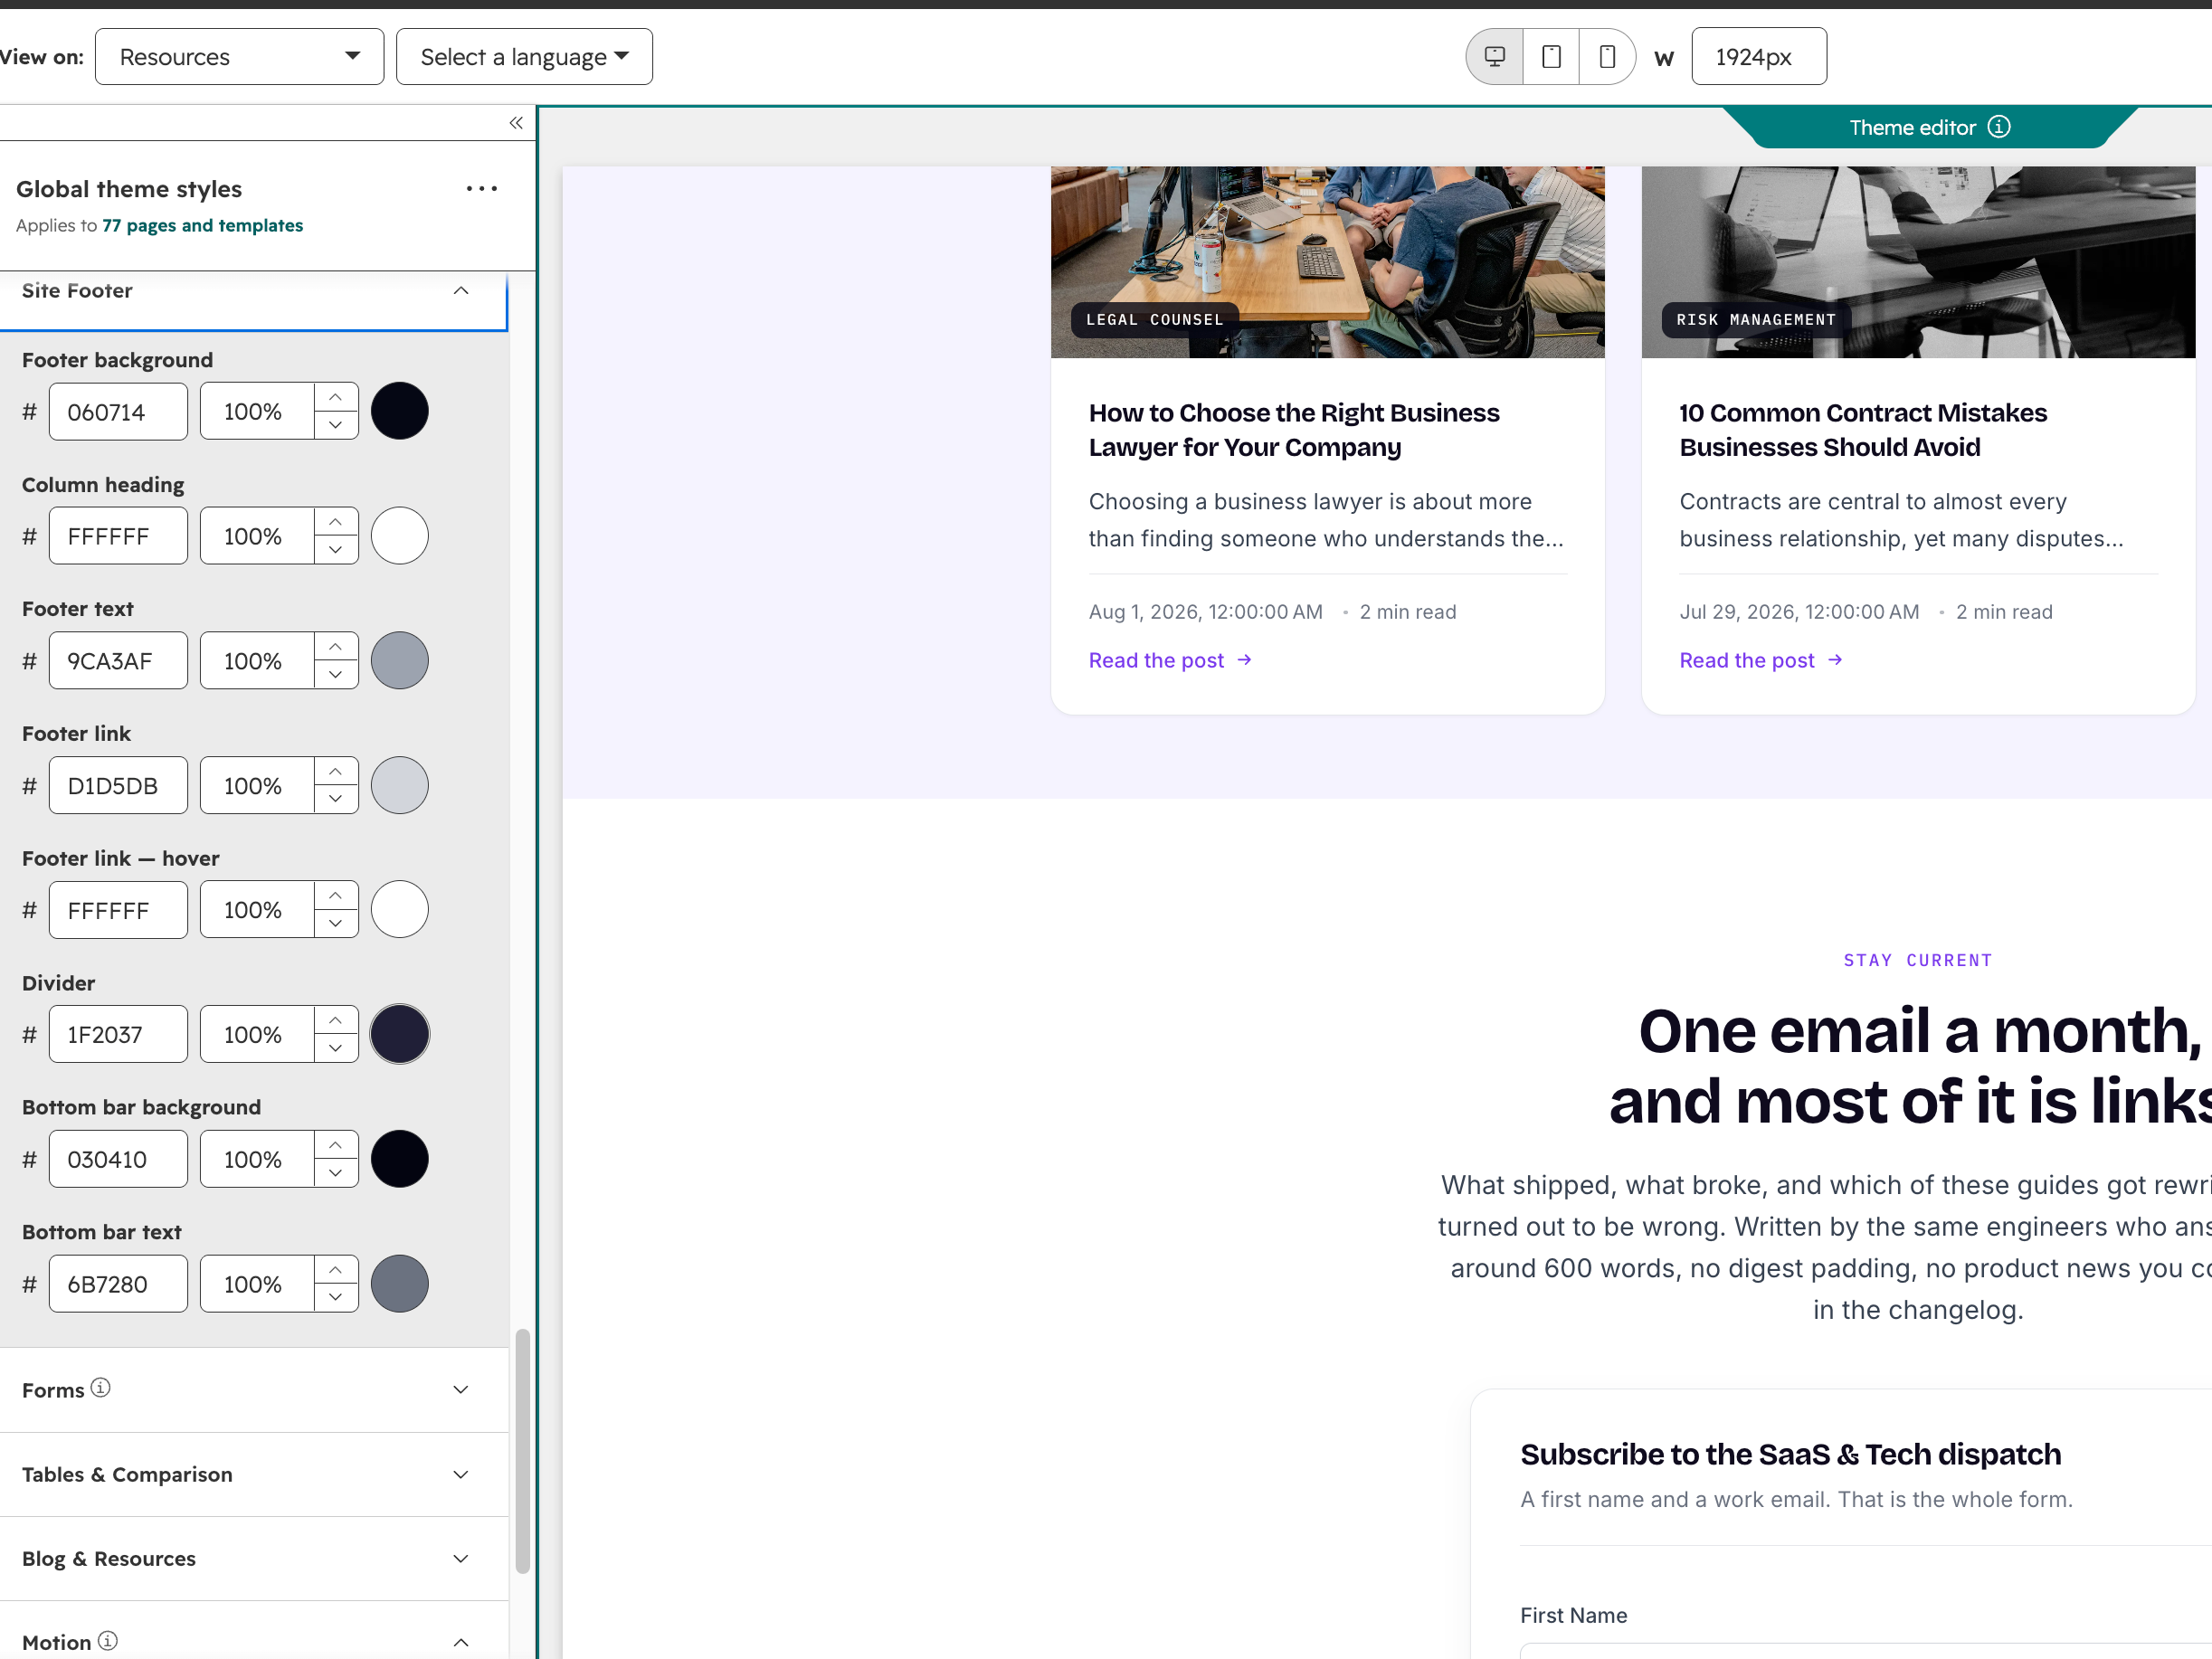Click the Motion info icon
2212x1659 pixels.
(107, 1640)
